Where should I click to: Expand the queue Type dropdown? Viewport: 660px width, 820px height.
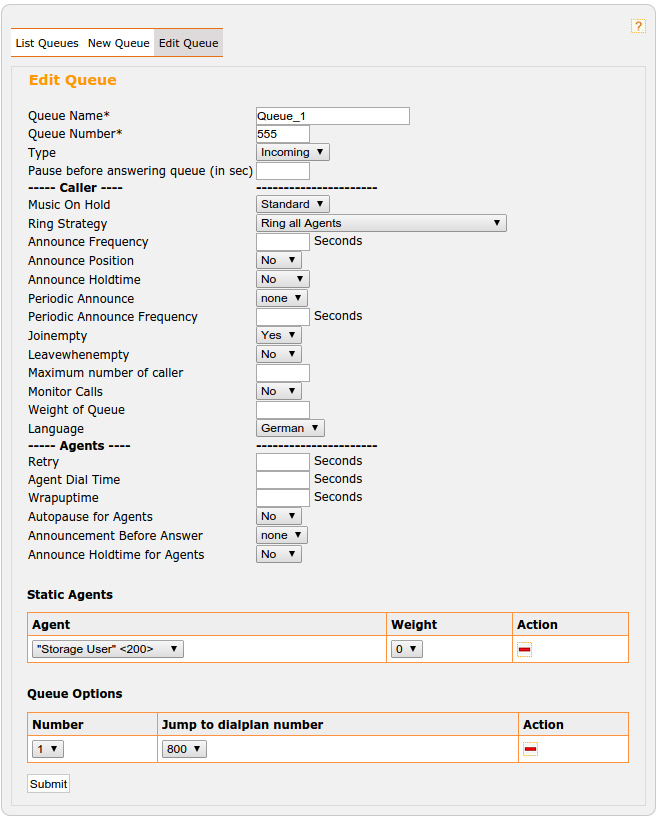[x=292, y=152]
